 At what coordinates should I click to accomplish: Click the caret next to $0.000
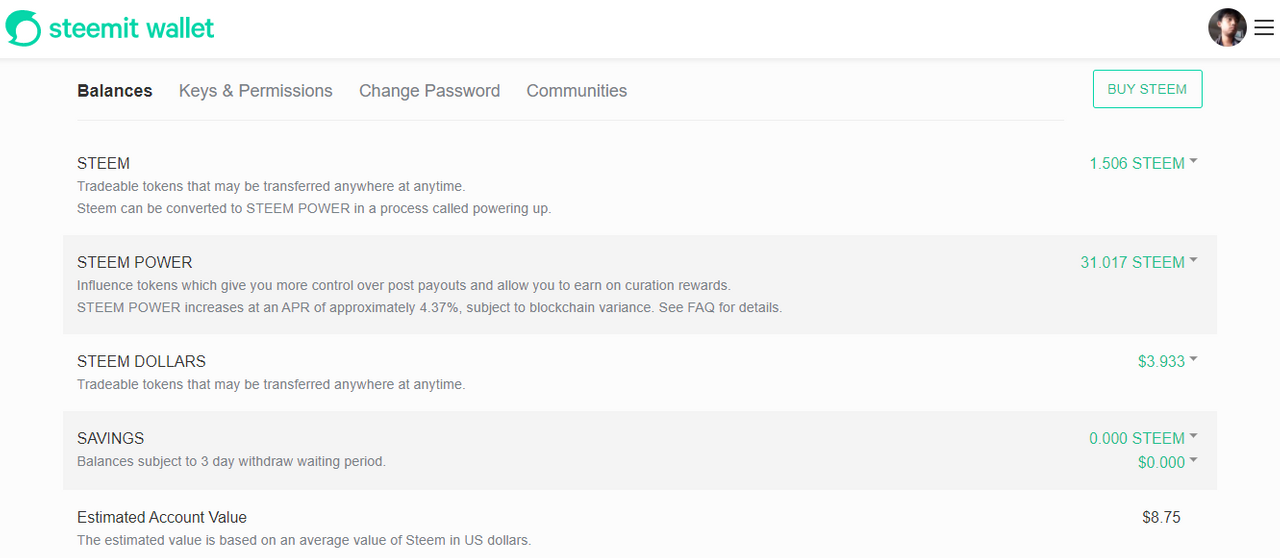1194,460
